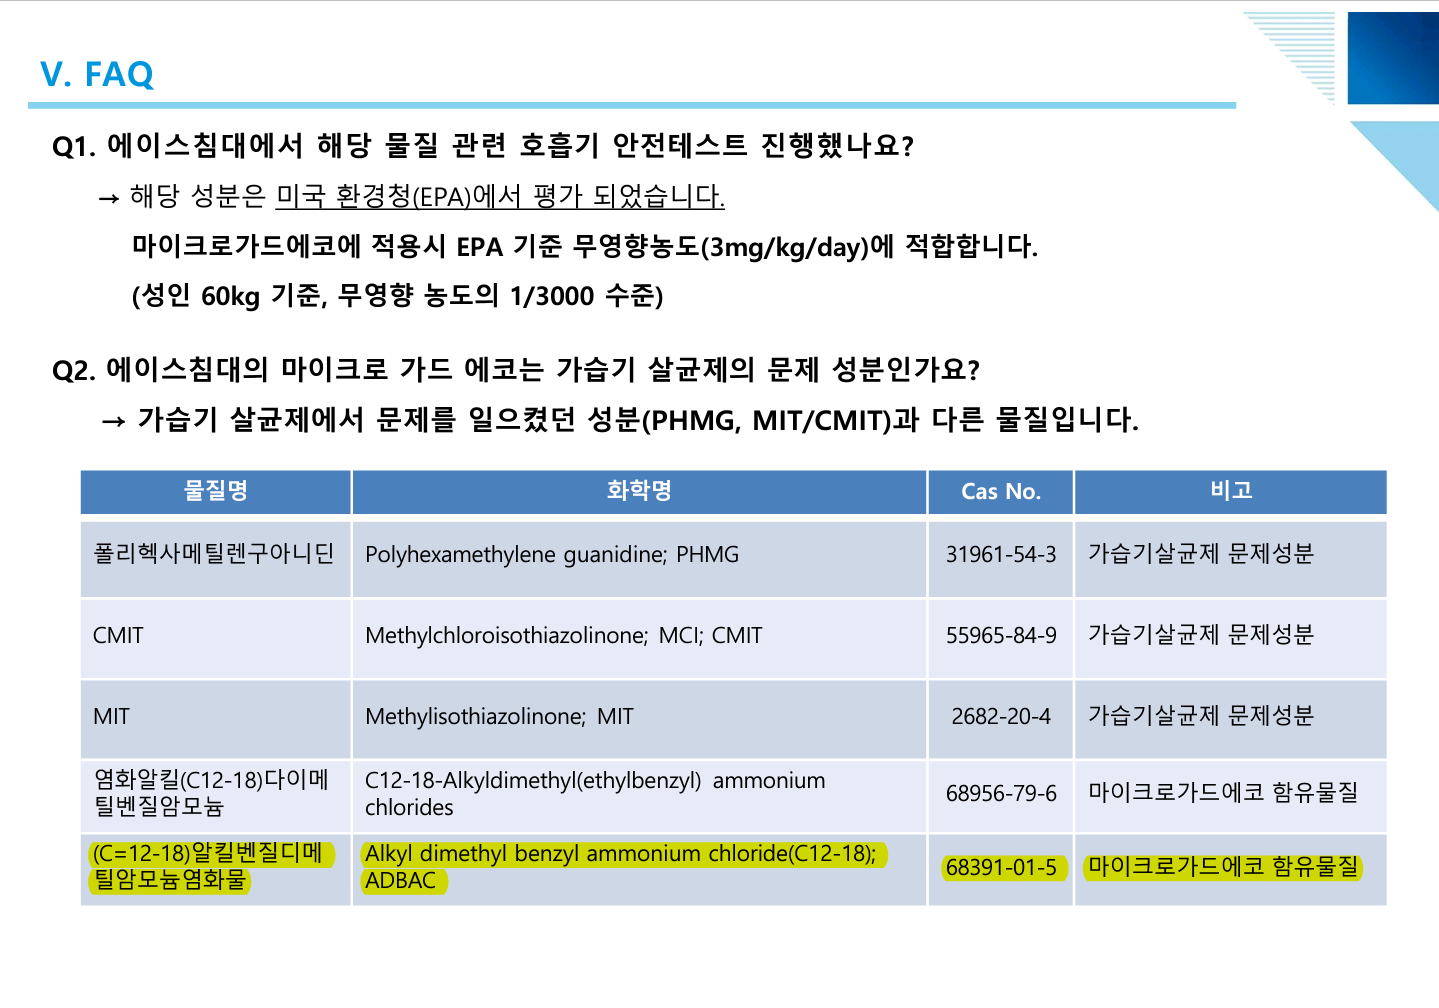Click the answer line mentioning PHMG, MIT/CMIT

(x=638, y=420)
